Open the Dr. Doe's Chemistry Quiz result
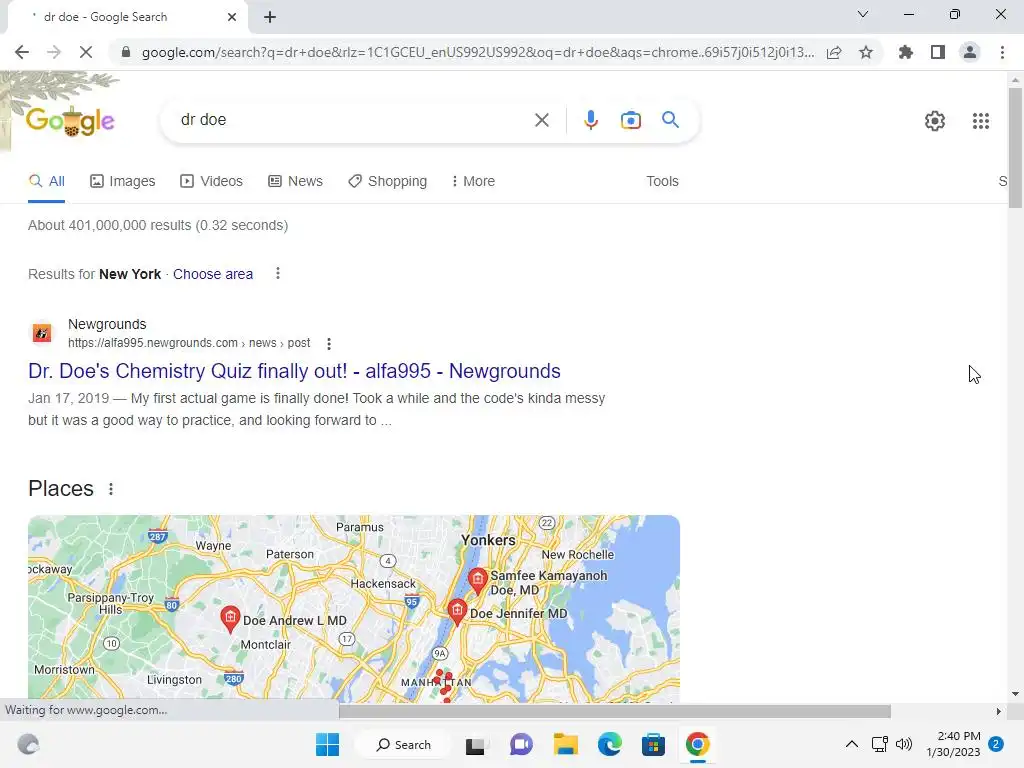Viewport: 1024px width, 768px height. tap(295, 371)
